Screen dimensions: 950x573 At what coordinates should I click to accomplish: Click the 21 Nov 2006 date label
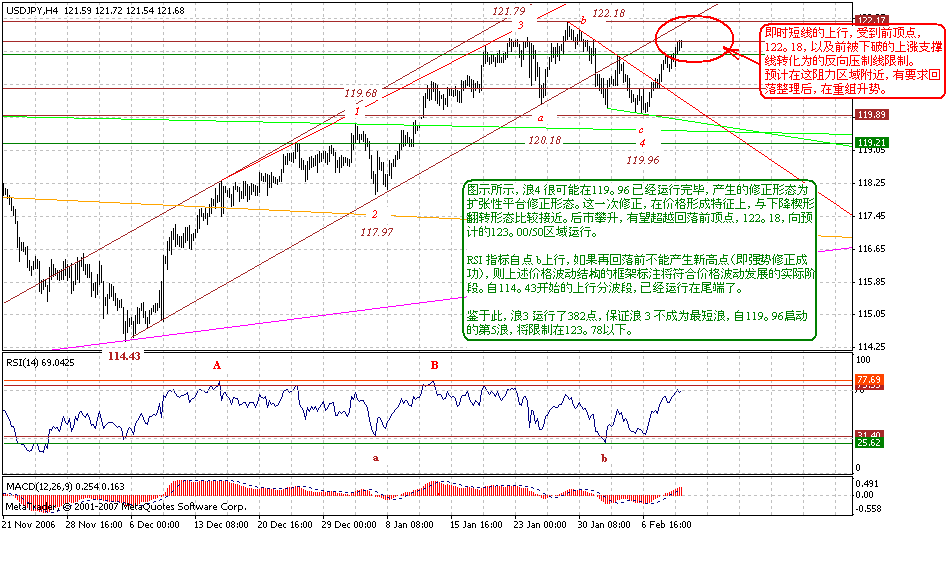point(28,525)
